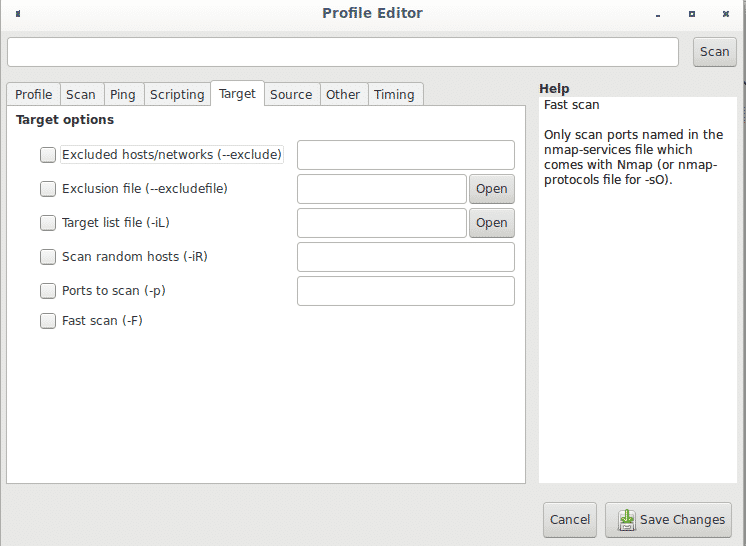The width and height of the screenshot is (746, 546).
Task: Open the Timing tab
Action: point(394,94)
